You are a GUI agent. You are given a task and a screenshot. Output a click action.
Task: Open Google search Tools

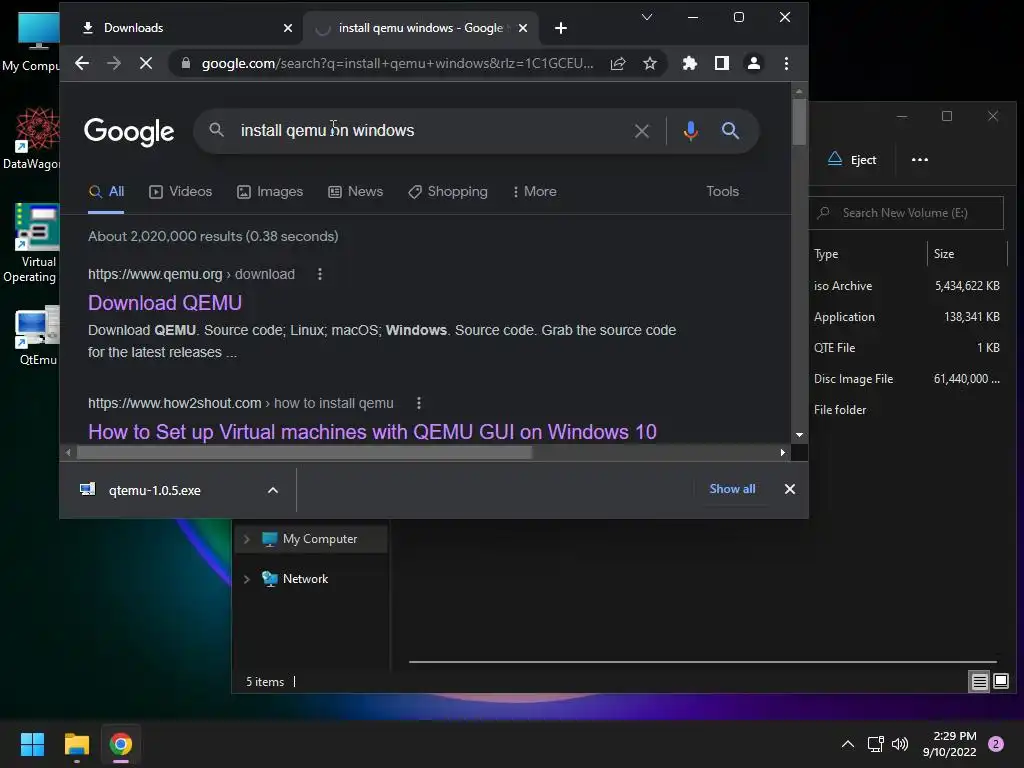(x=722, y=192)
